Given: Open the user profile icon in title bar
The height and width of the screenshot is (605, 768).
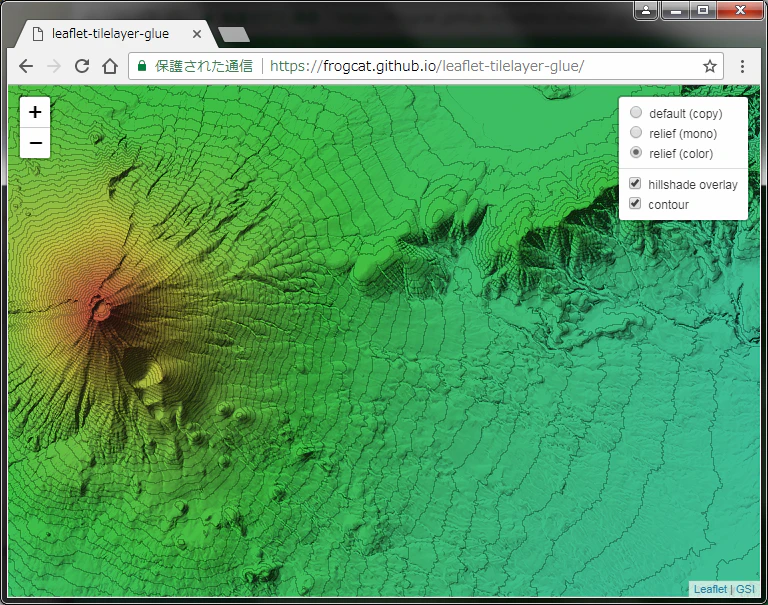Looking at the screenshot, I should pyautogui.click(x=646, y=10).
